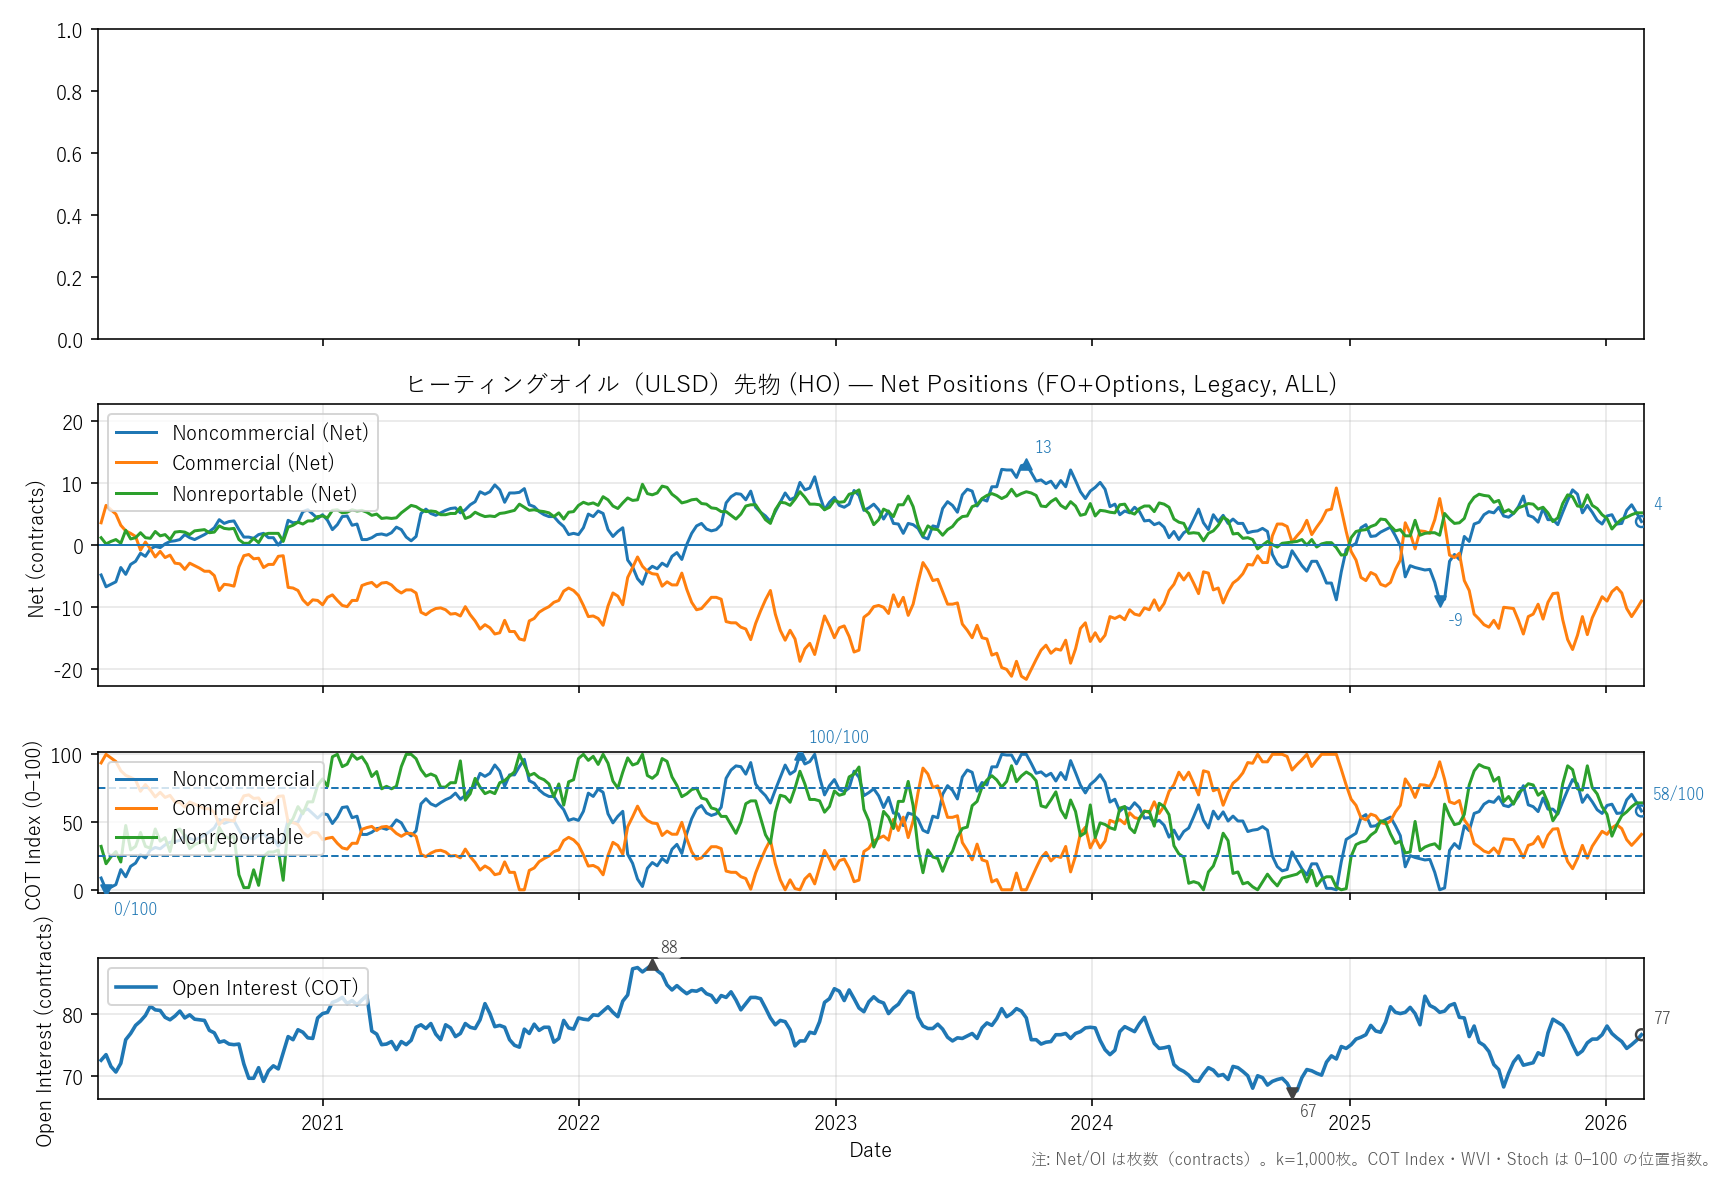This screenshot has width=1728, height=1180.
Task: Click the Nonreportable label in COT Index legend
Action: [x=238, y=837]
